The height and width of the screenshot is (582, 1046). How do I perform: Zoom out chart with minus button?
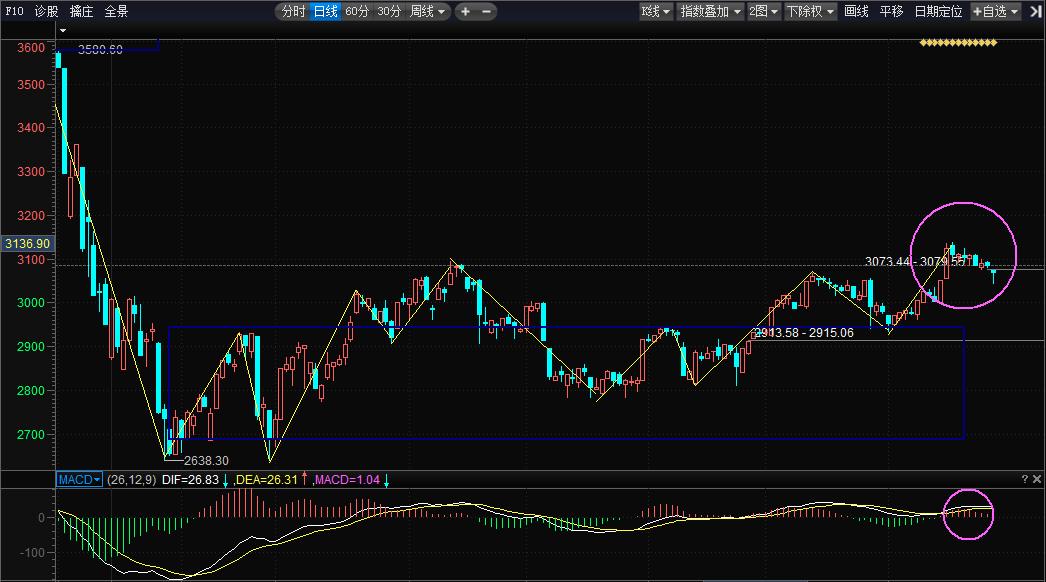click(x=487, y=12)
